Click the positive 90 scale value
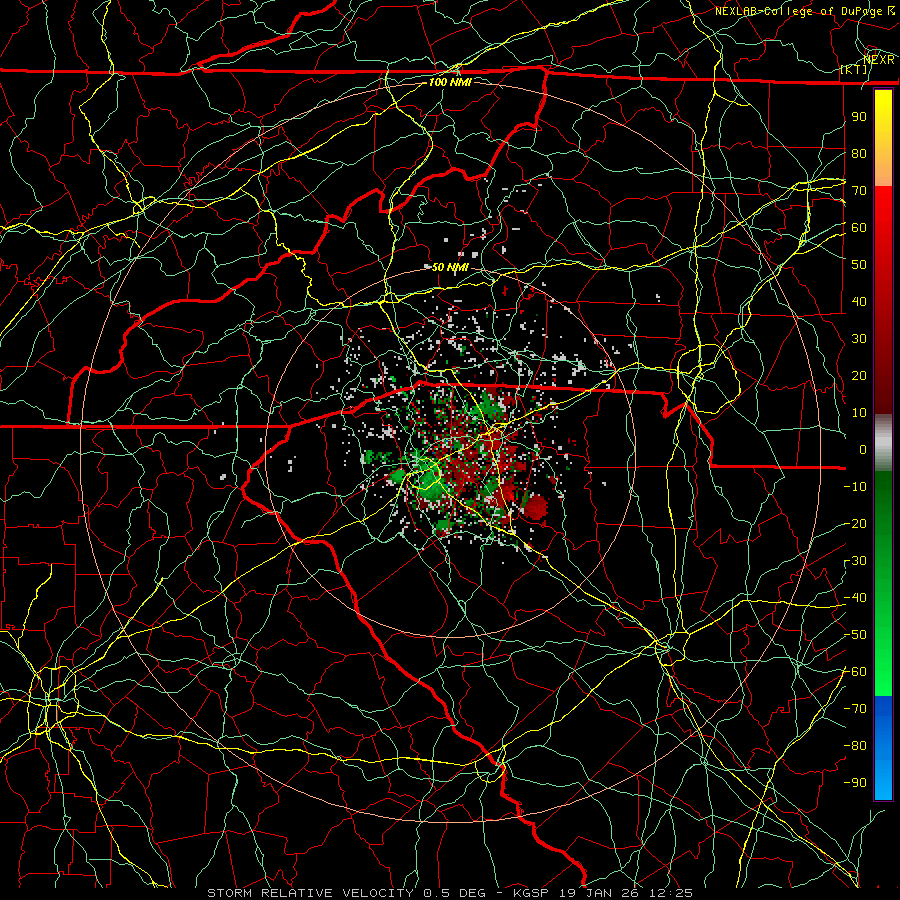 pyautogui.click(x=859, y=117)
